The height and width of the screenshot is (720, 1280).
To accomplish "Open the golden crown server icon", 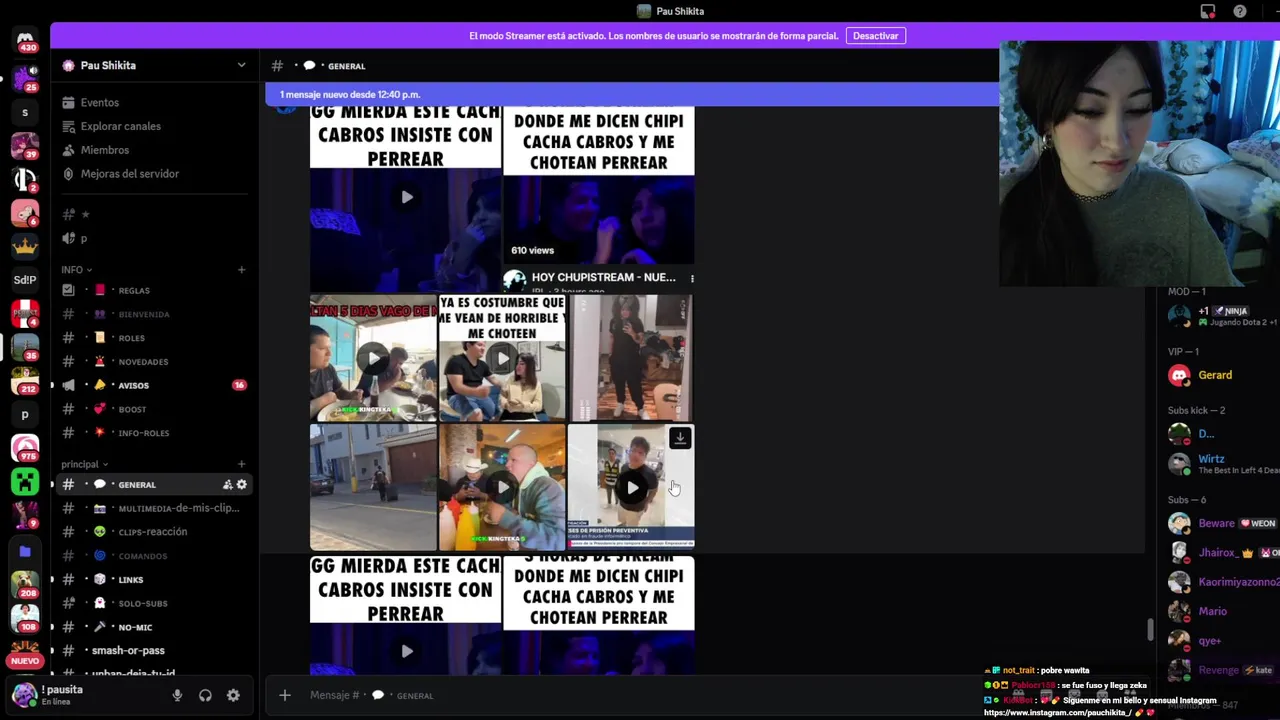I will pos(25,245).
